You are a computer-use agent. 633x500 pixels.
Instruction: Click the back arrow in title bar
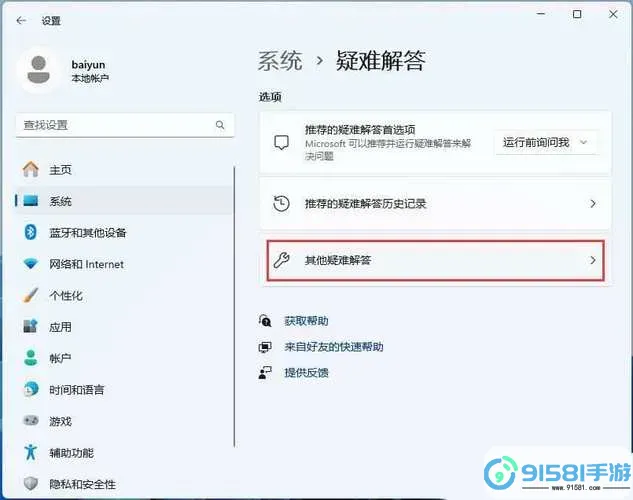[x=21, y=19]
